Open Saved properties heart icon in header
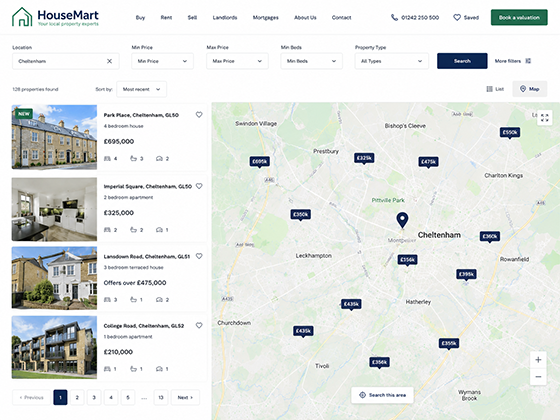 pos(457,17)
